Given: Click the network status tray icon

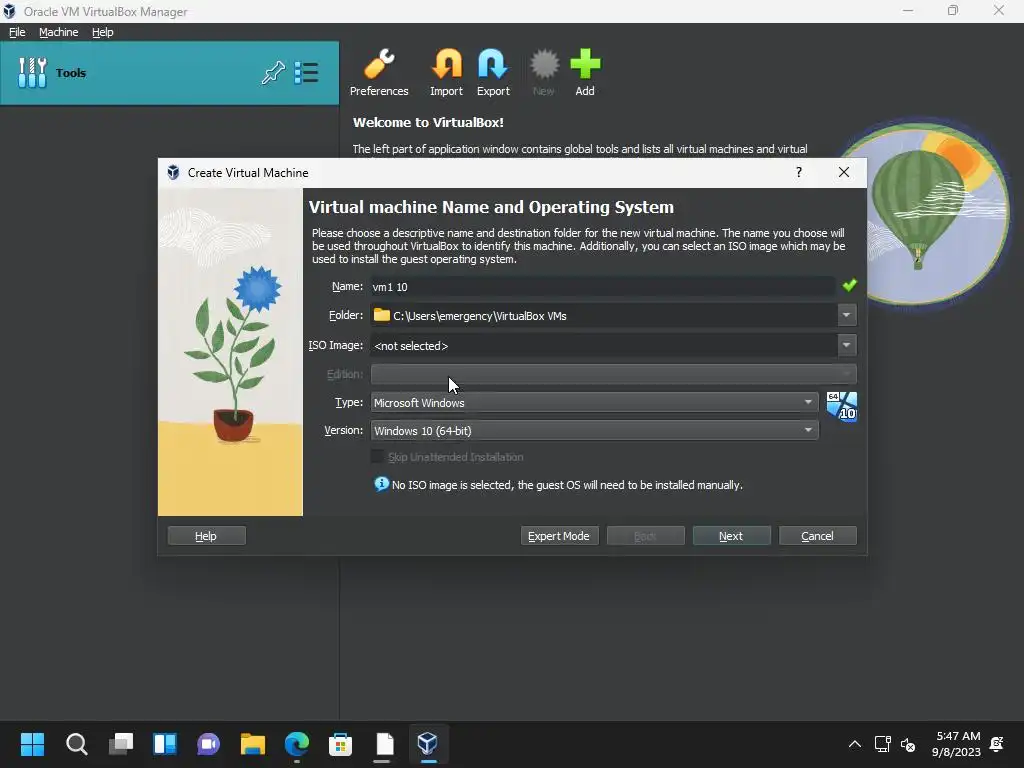Looking at the screenshot, I should tap(882, 744).
